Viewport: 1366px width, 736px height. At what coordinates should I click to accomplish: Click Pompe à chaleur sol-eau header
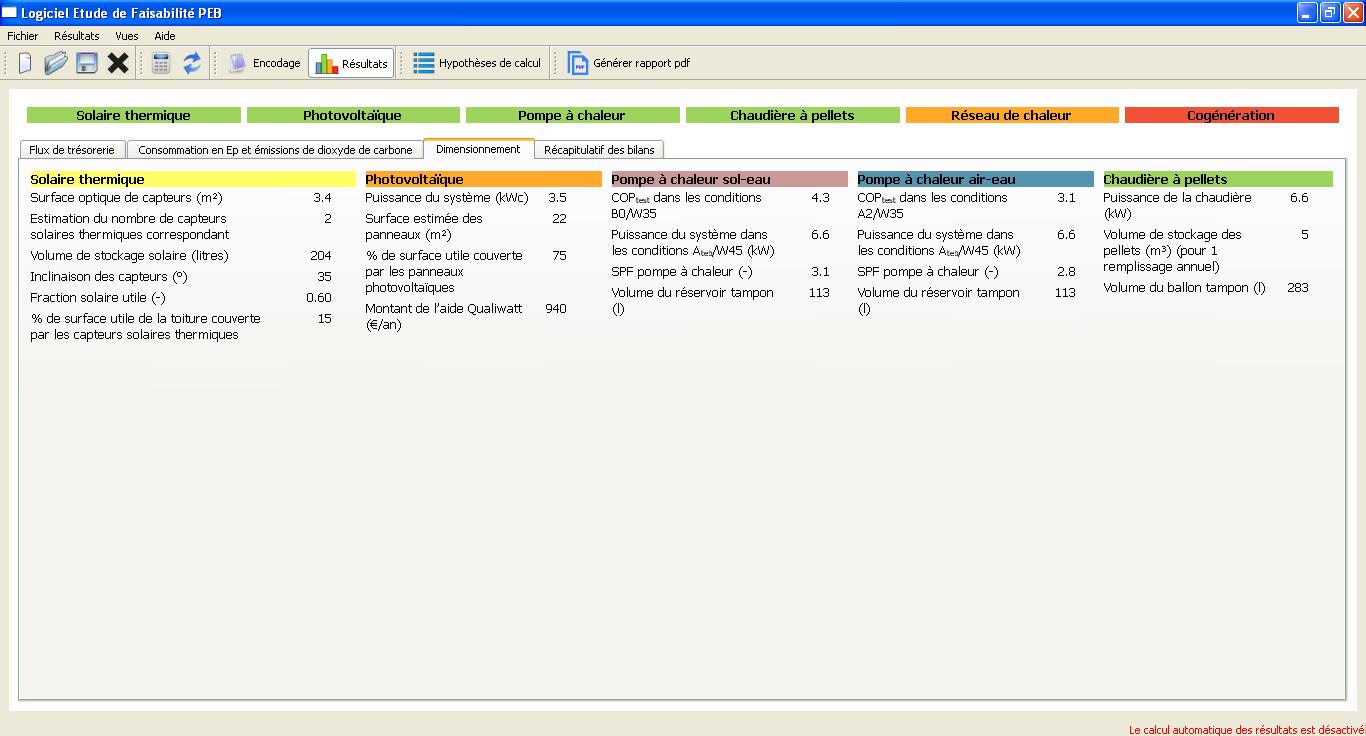tap(729, 179)
